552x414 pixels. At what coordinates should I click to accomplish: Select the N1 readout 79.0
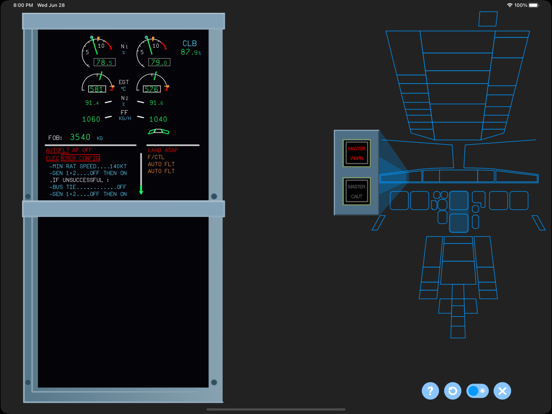[x=159, y=62]
